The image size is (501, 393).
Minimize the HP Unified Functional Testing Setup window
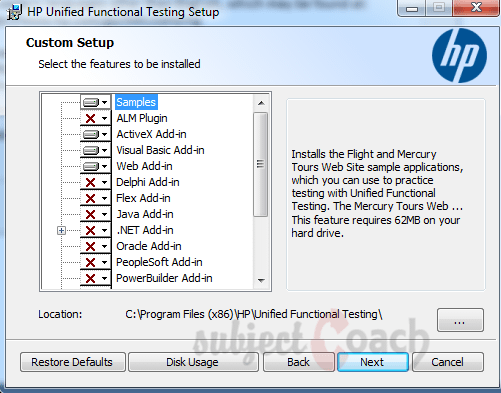[x=412, y=8]
